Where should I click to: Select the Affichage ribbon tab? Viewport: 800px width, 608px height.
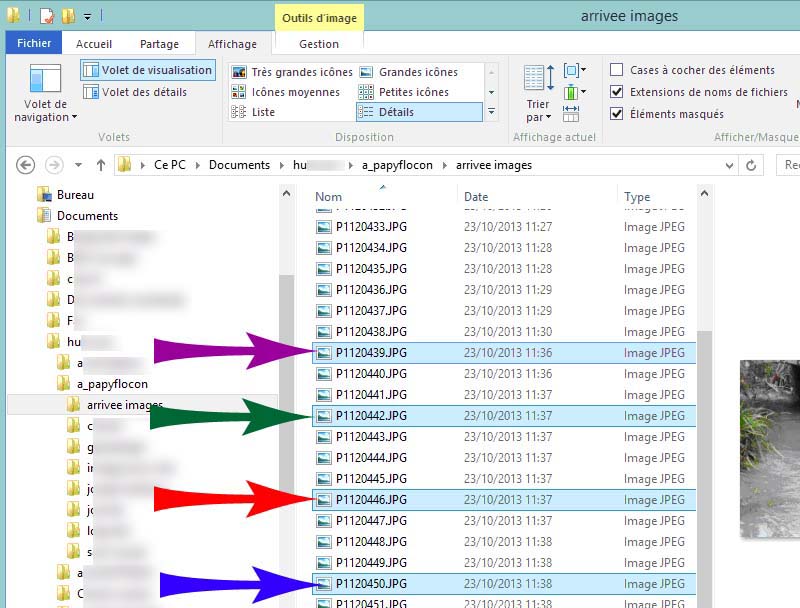232,44
